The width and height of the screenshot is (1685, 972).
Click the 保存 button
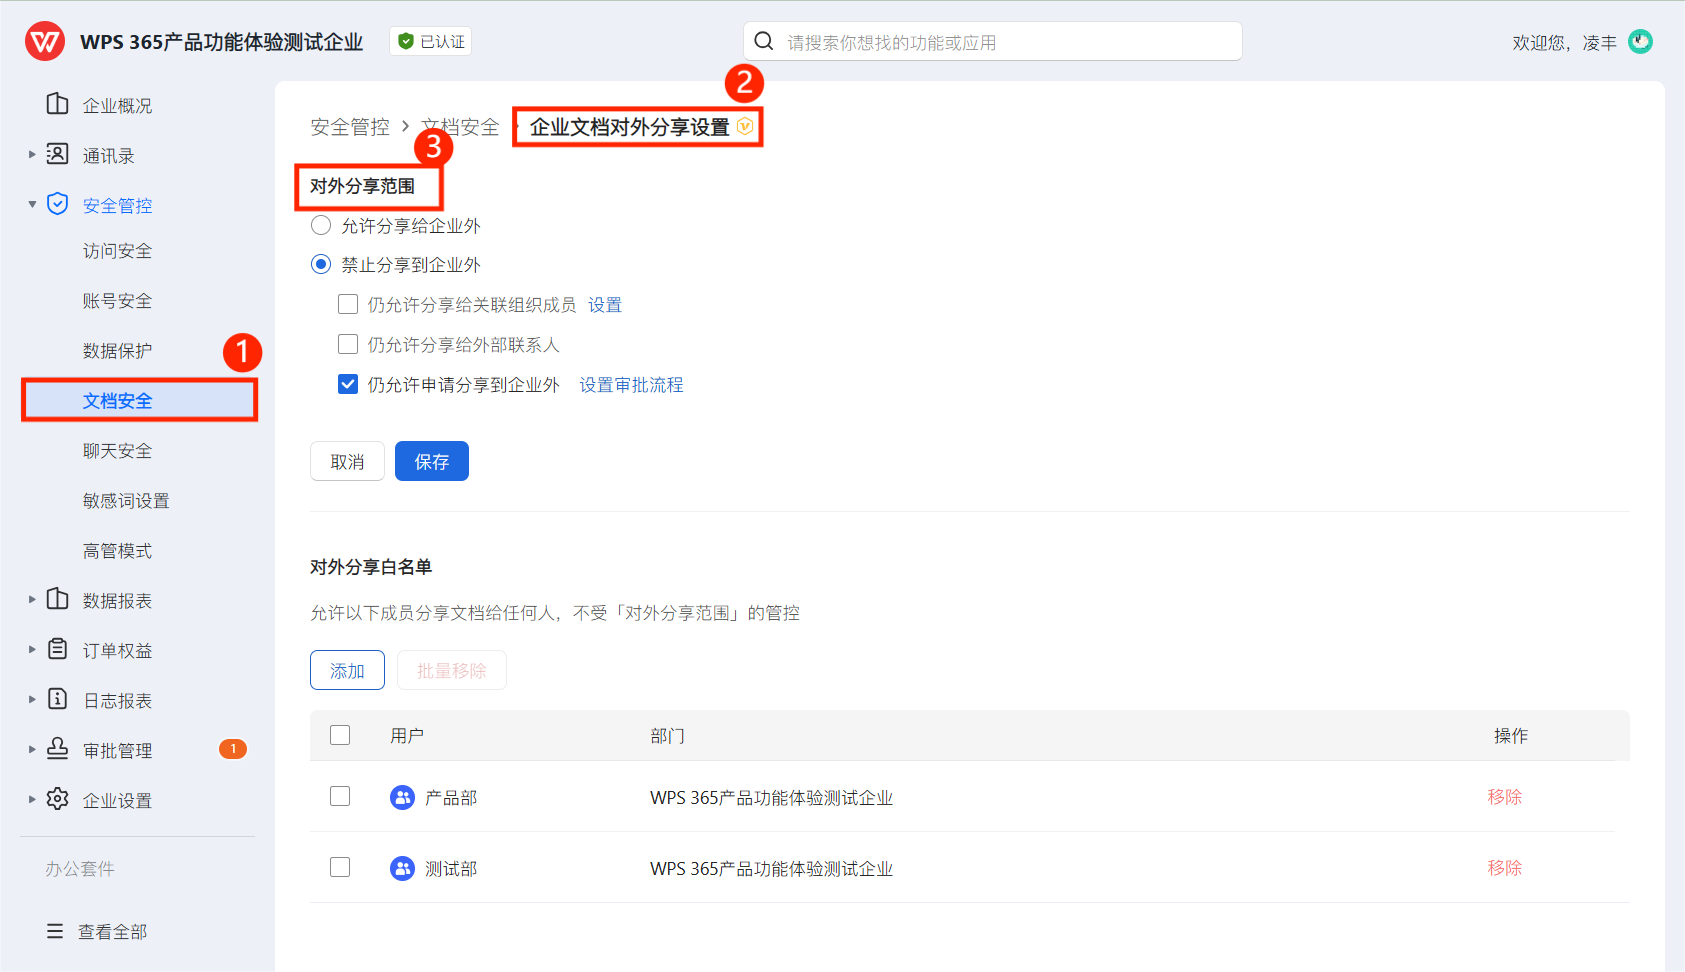point(432,461)
